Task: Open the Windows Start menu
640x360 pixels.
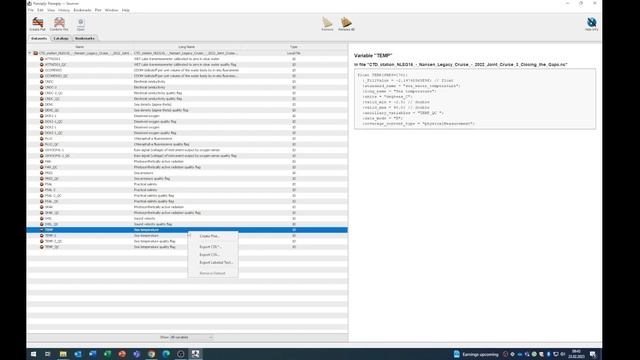Action: [33, 354]
